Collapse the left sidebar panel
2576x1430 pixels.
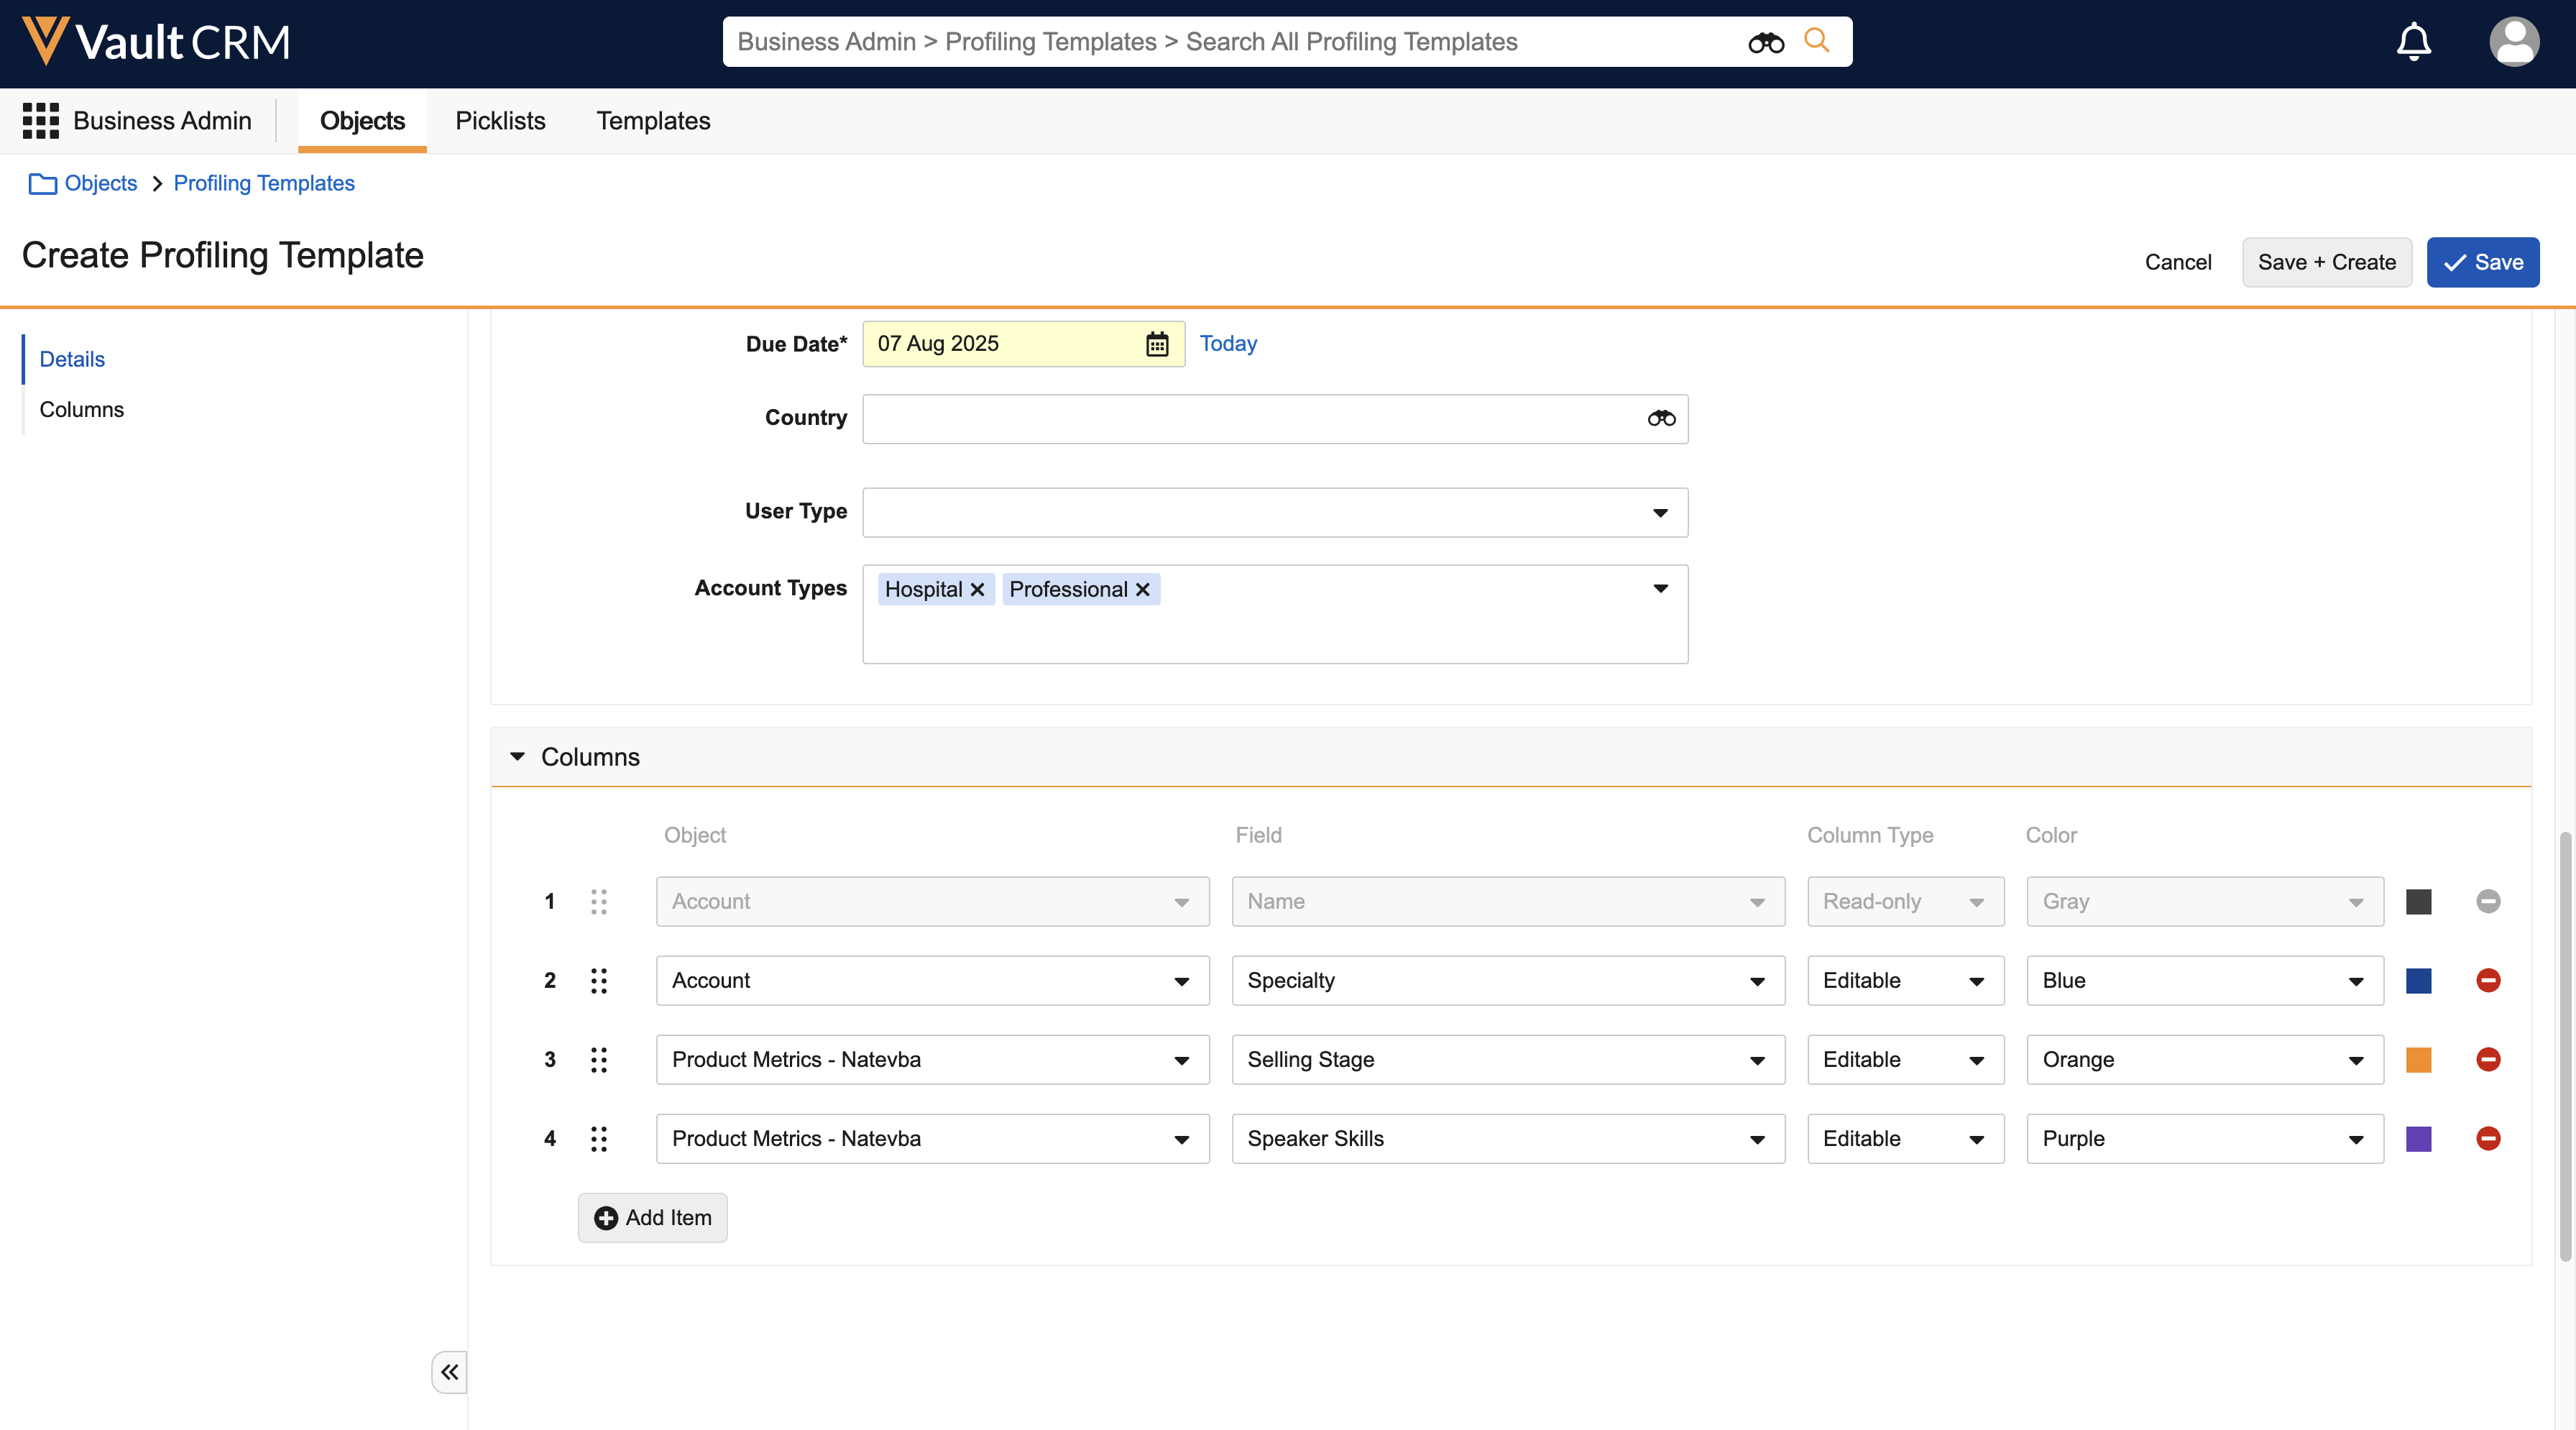click(x=449, y=1372)
